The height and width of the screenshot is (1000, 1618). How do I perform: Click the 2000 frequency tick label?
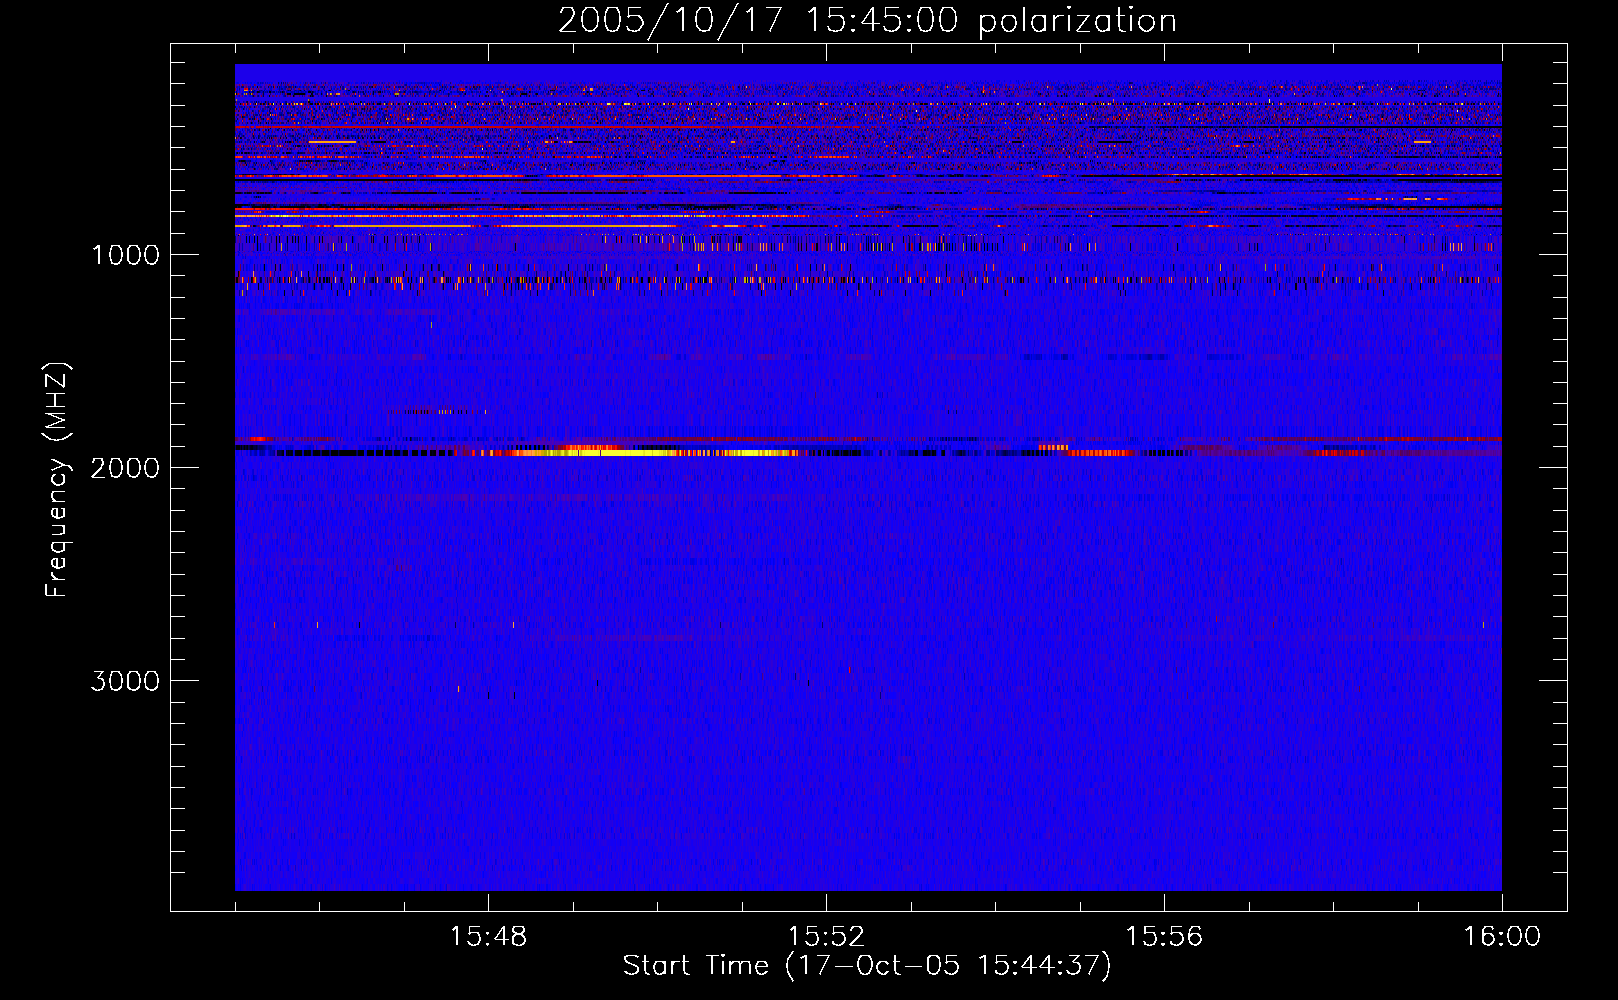(125, 468)
